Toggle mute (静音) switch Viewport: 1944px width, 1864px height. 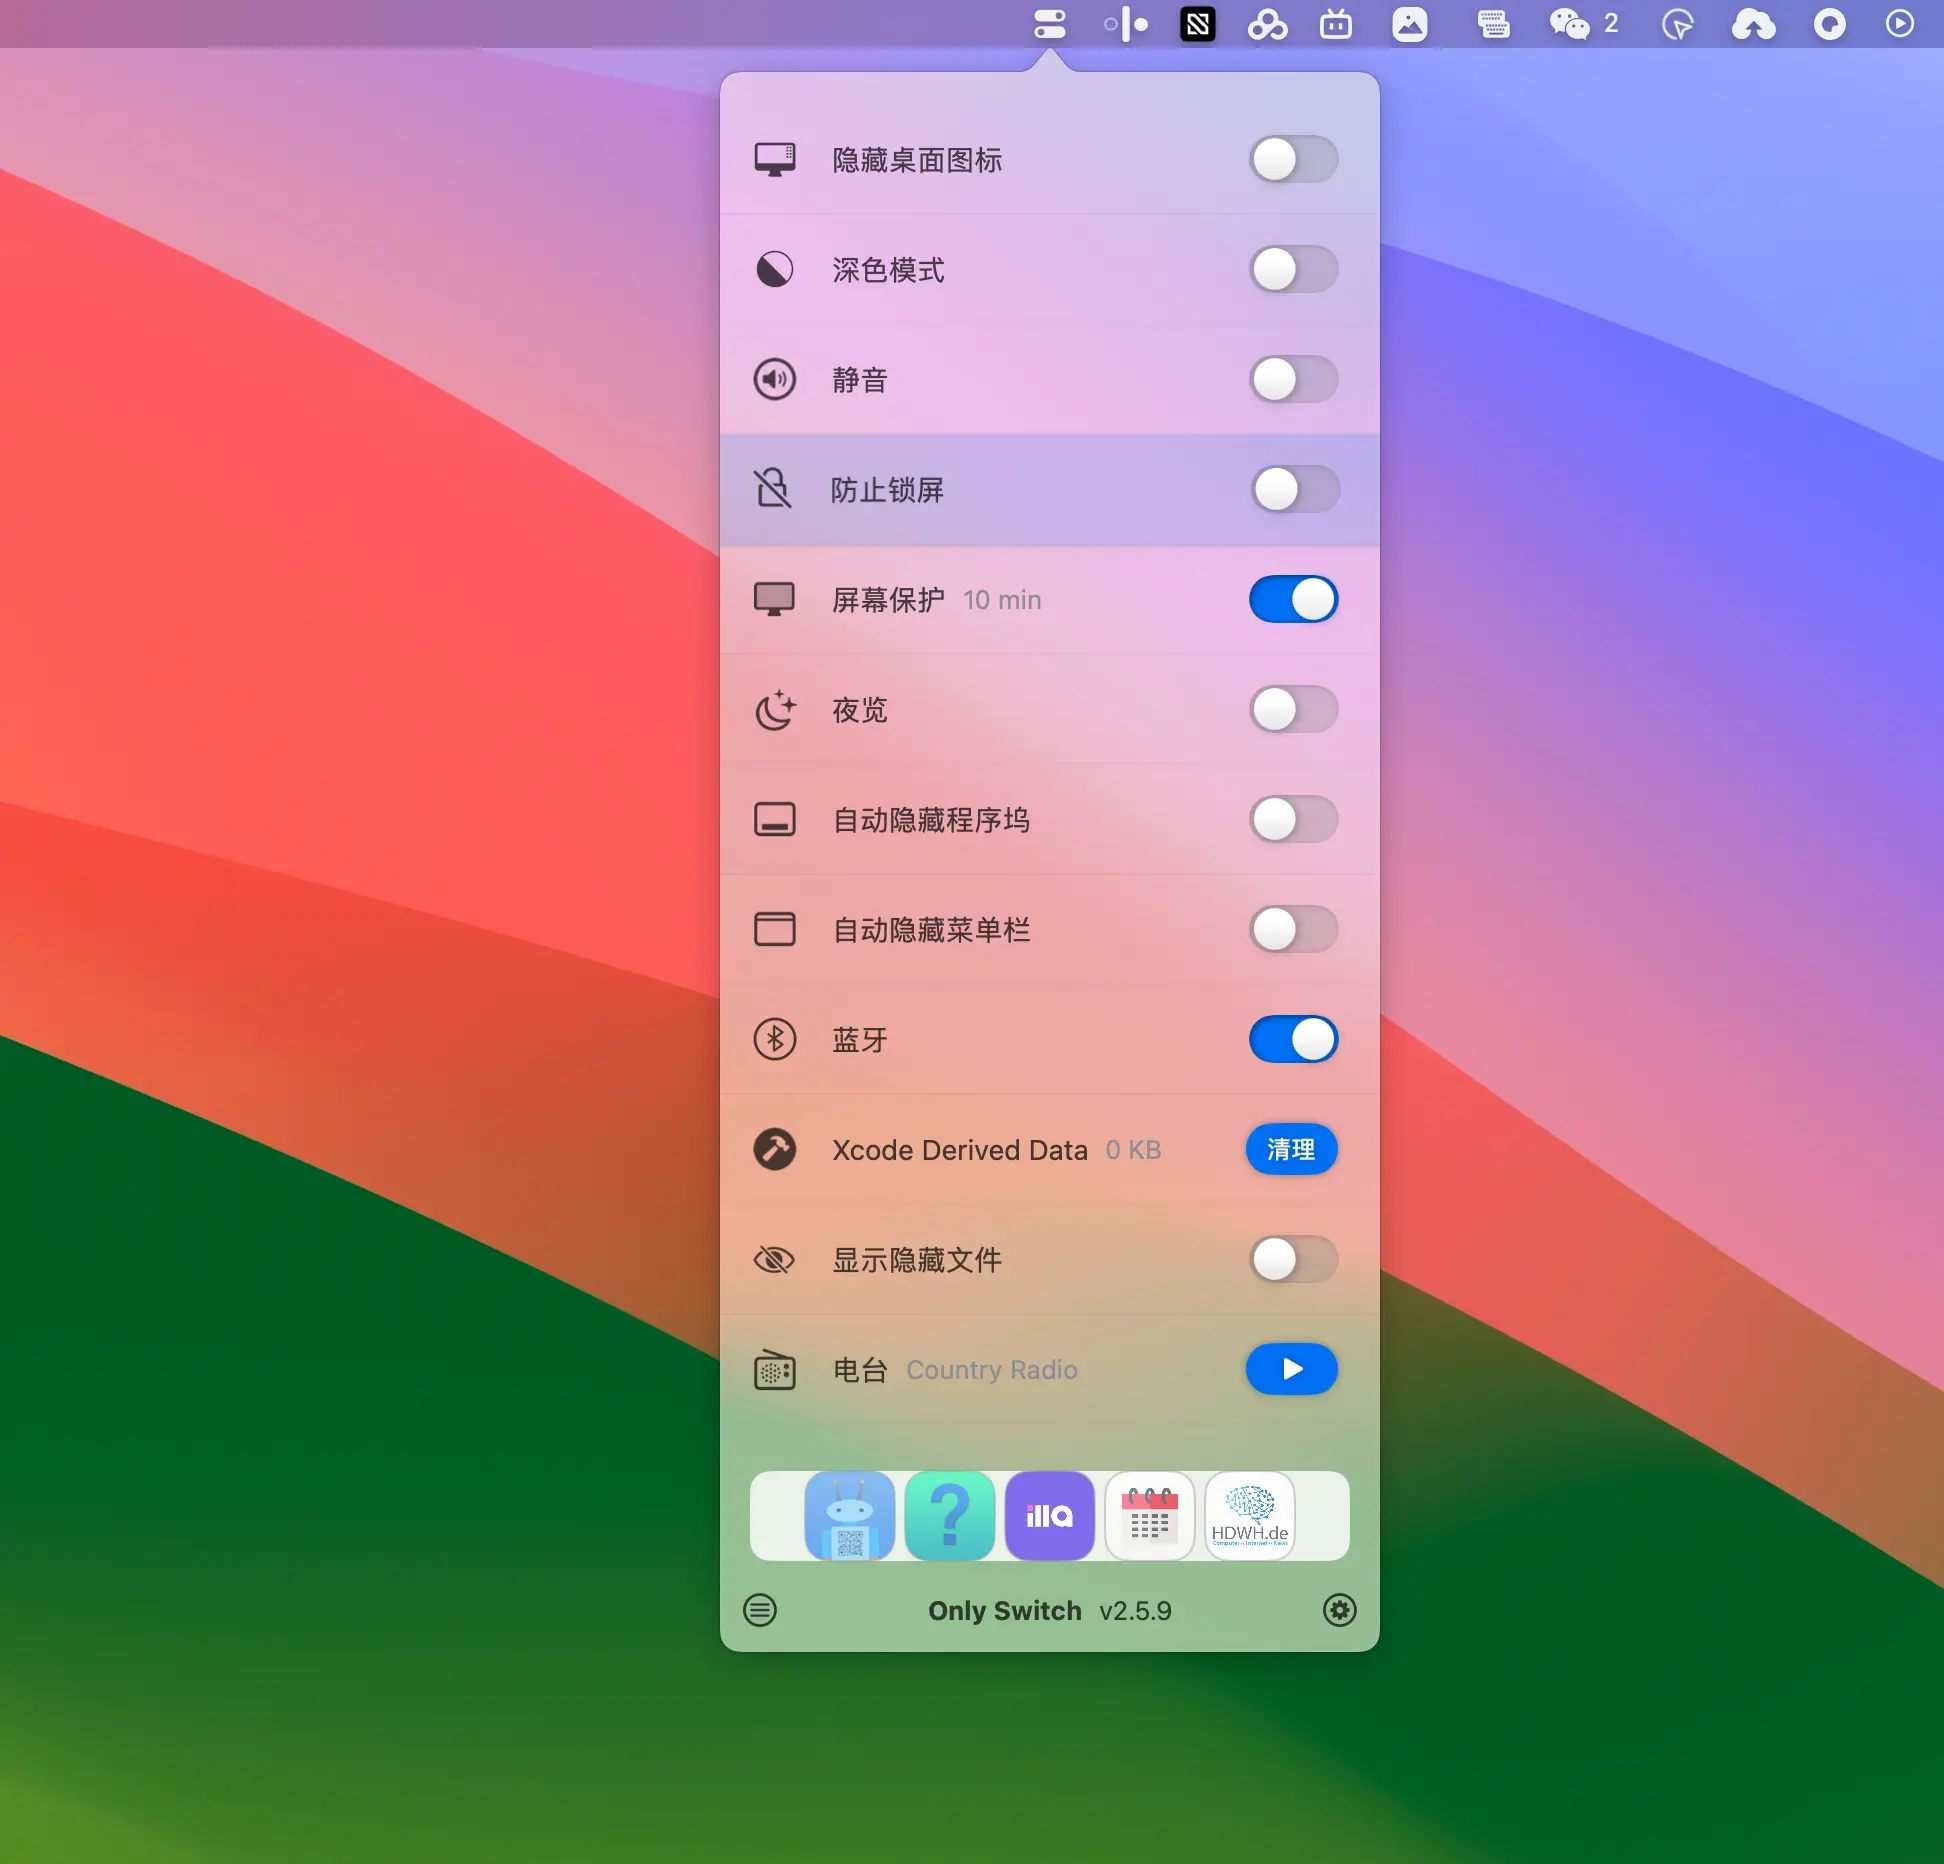point(1293,380)
